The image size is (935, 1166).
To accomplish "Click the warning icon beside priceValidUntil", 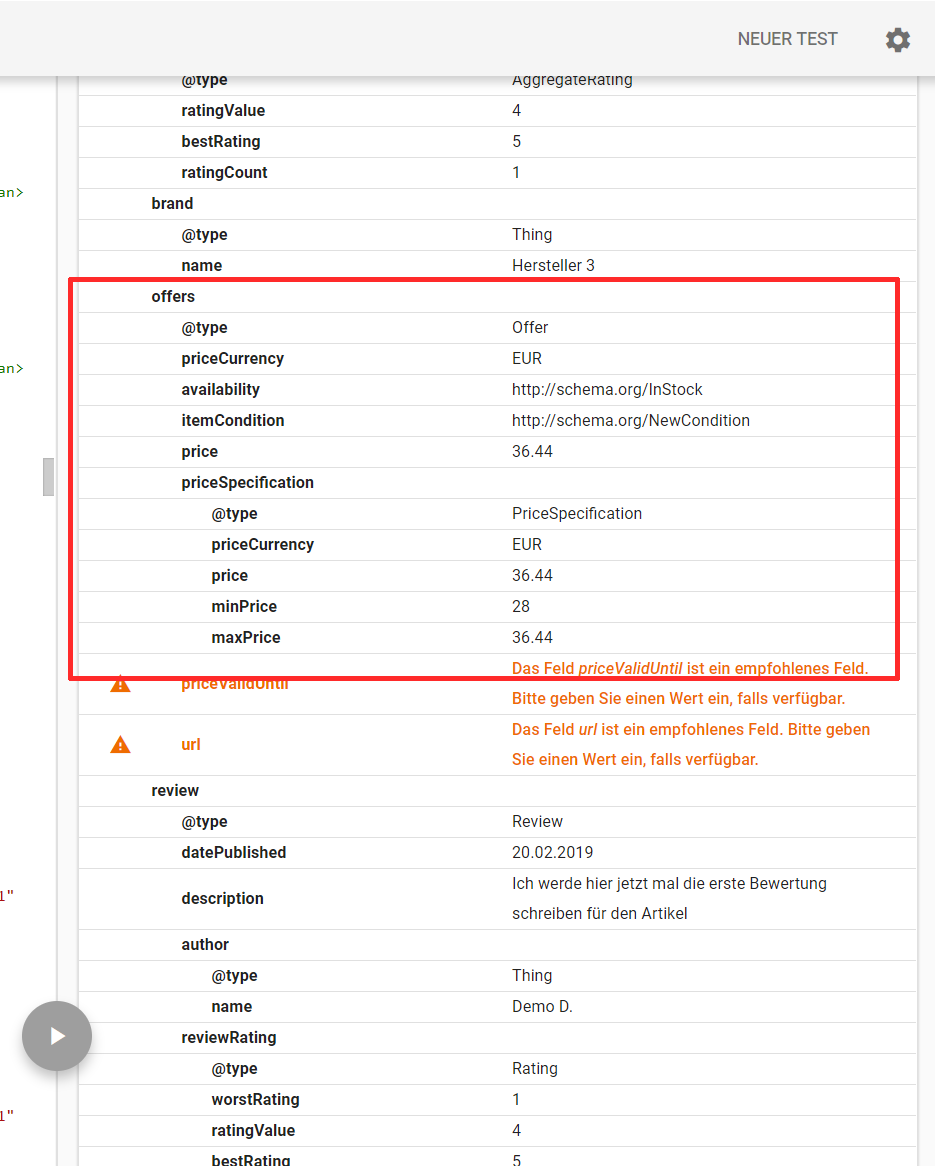I will (x=120, y=684).
